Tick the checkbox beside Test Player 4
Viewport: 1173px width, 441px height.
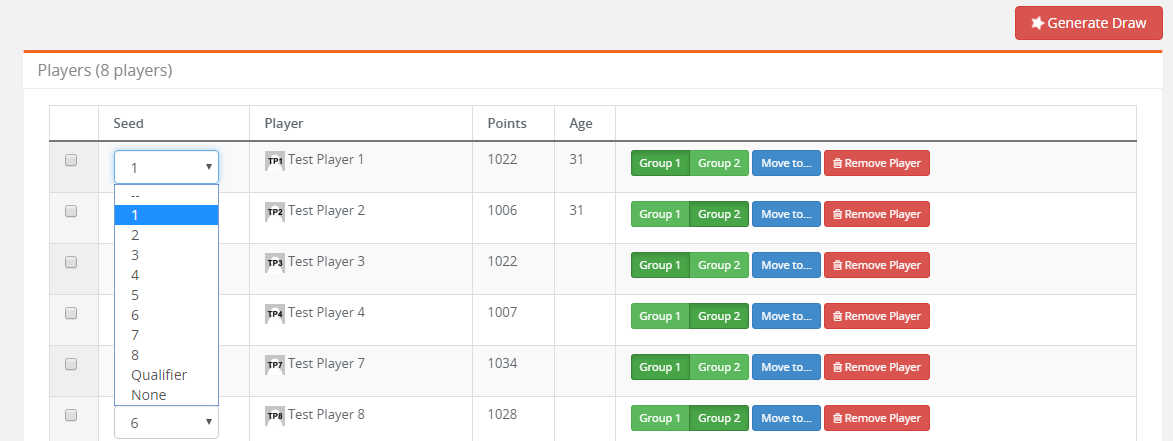[71, 313]
